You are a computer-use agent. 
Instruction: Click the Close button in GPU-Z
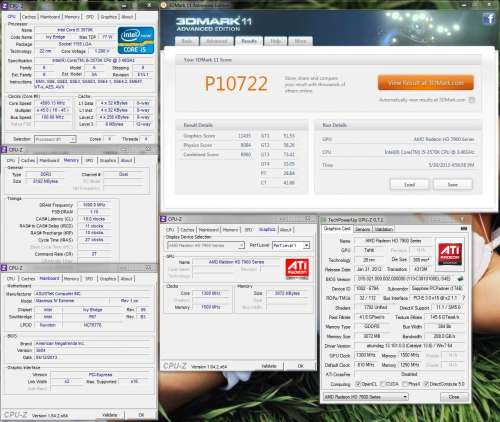(x=454, y=397)
